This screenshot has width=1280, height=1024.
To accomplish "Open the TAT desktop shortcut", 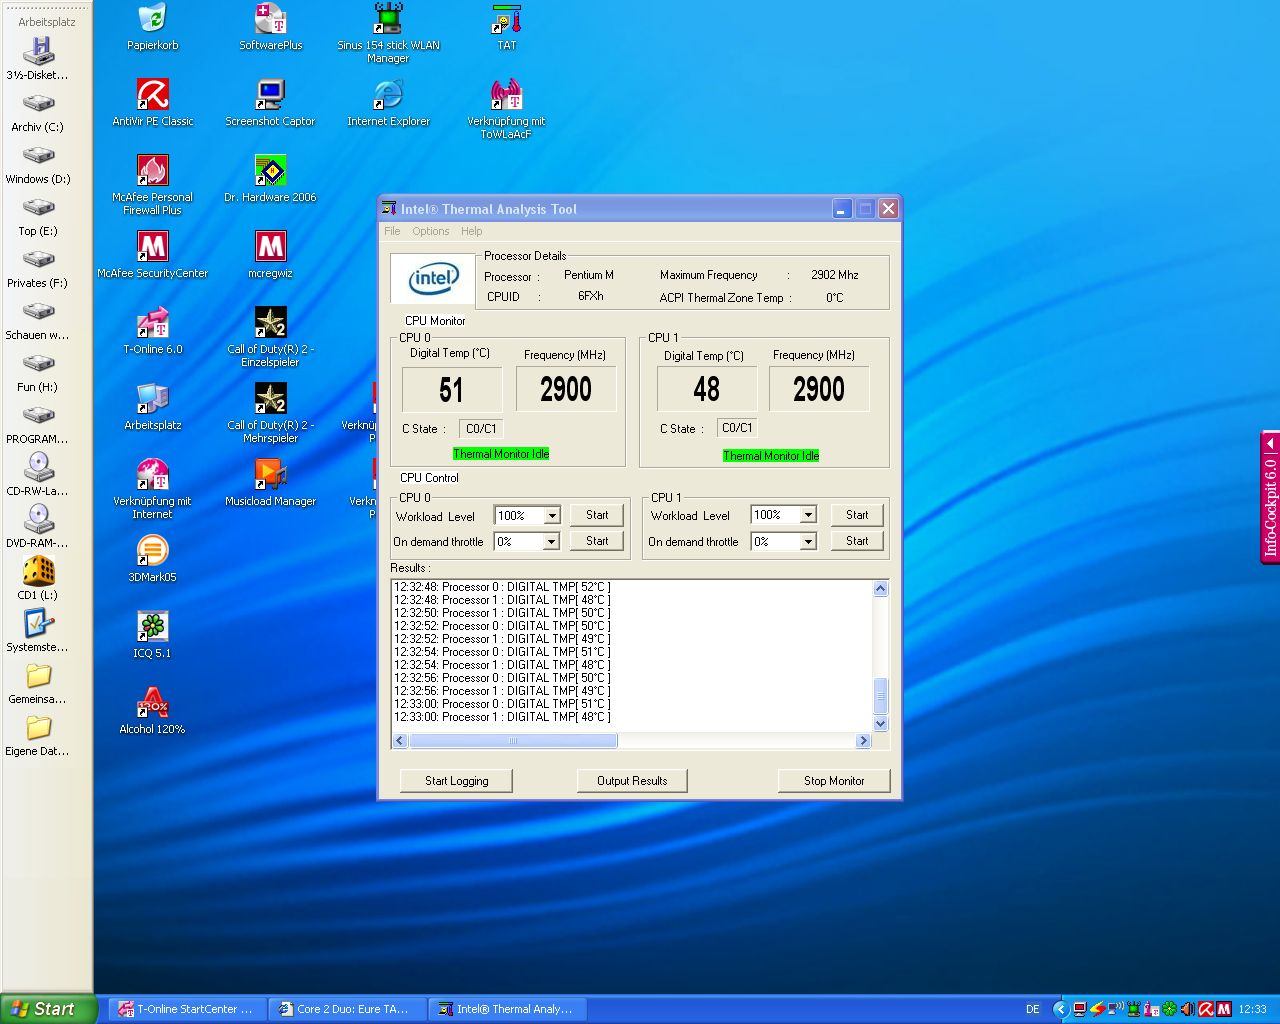I will tap(506, 27).
